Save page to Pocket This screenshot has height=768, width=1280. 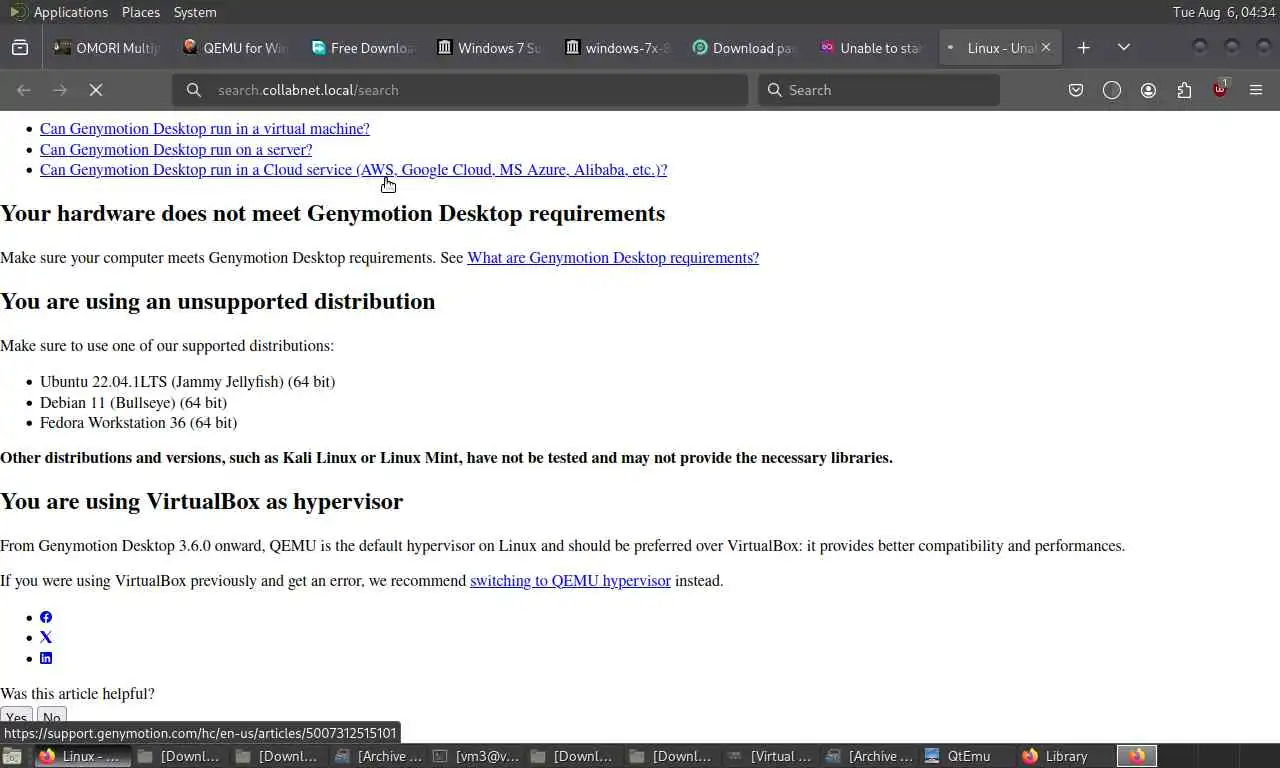coord(1076,90)
